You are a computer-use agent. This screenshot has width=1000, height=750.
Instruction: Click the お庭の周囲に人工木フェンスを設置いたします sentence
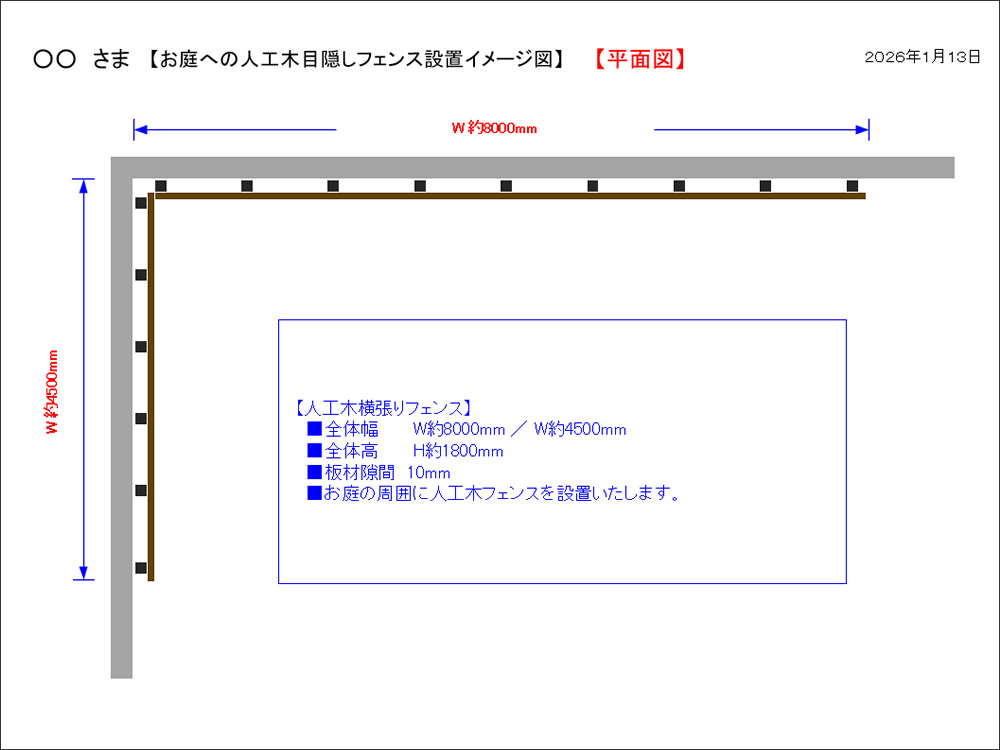tap(494, 494)
